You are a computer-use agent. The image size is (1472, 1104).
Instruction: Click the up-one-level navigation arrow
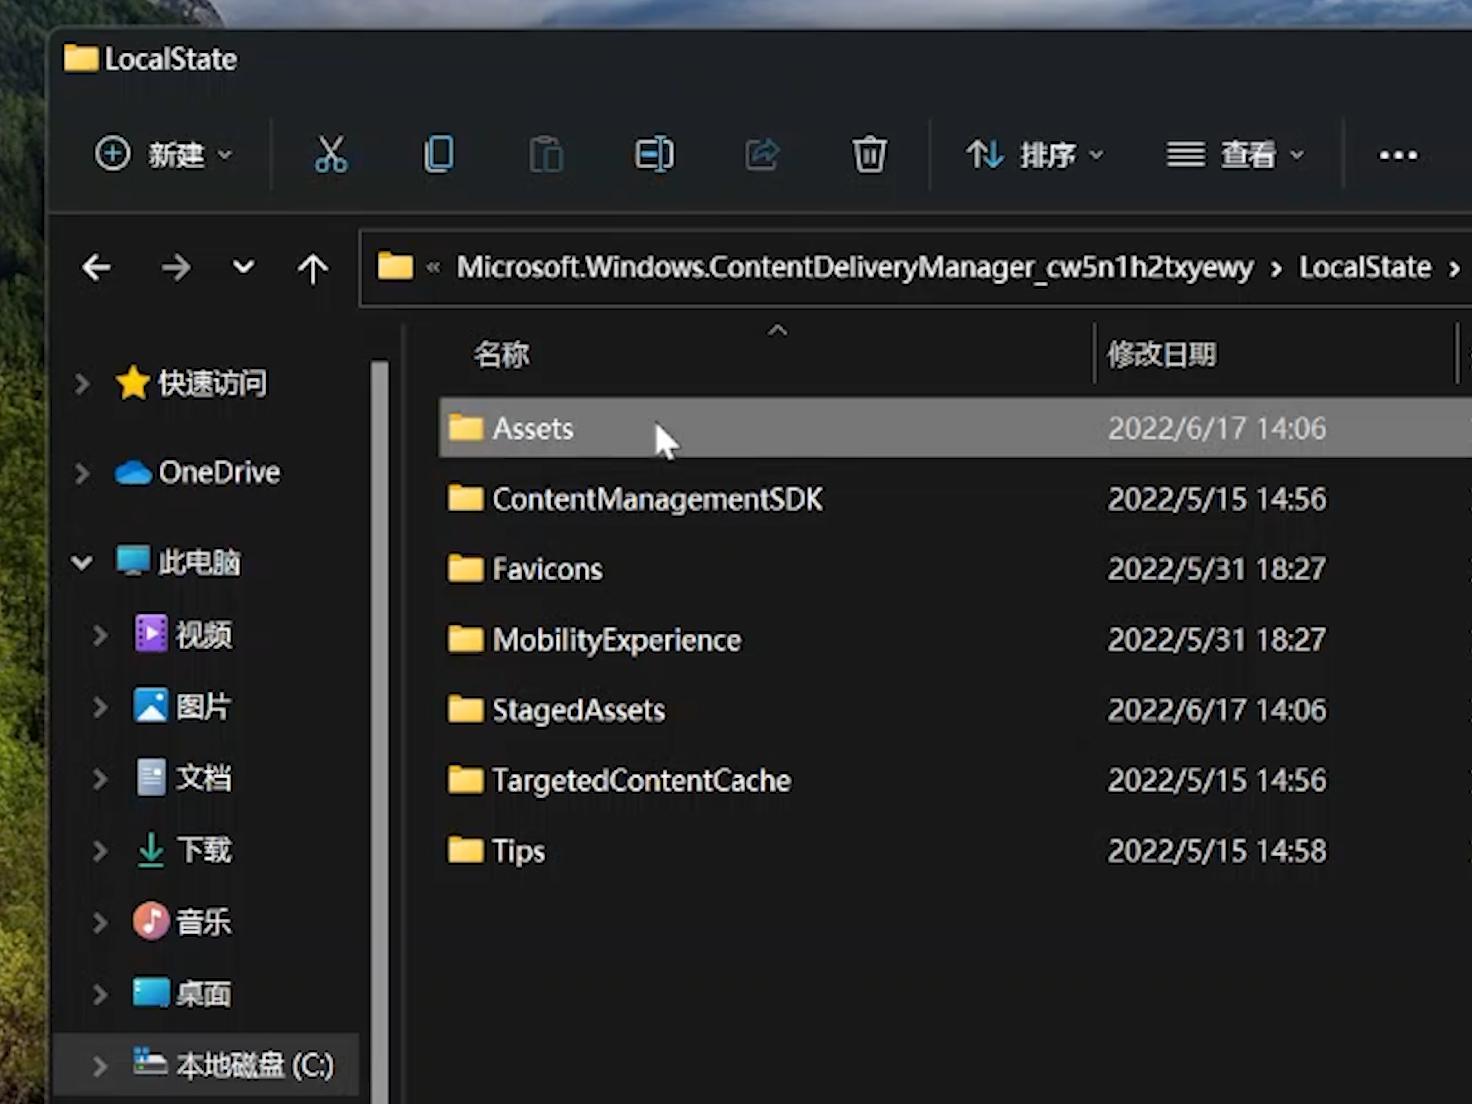tap(312, 267)
